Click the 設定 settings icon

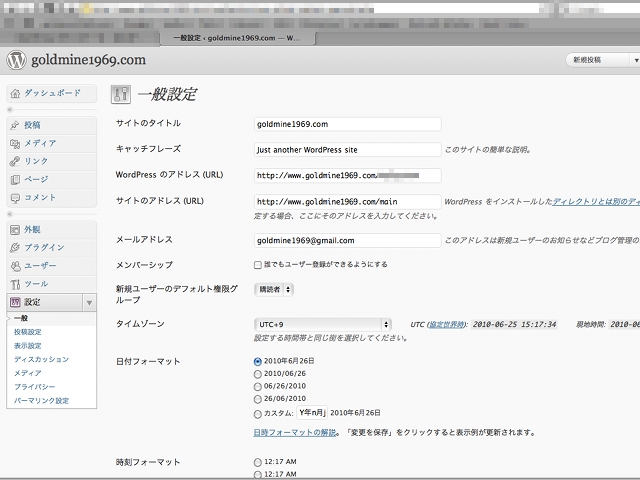[x=15, y=302]
